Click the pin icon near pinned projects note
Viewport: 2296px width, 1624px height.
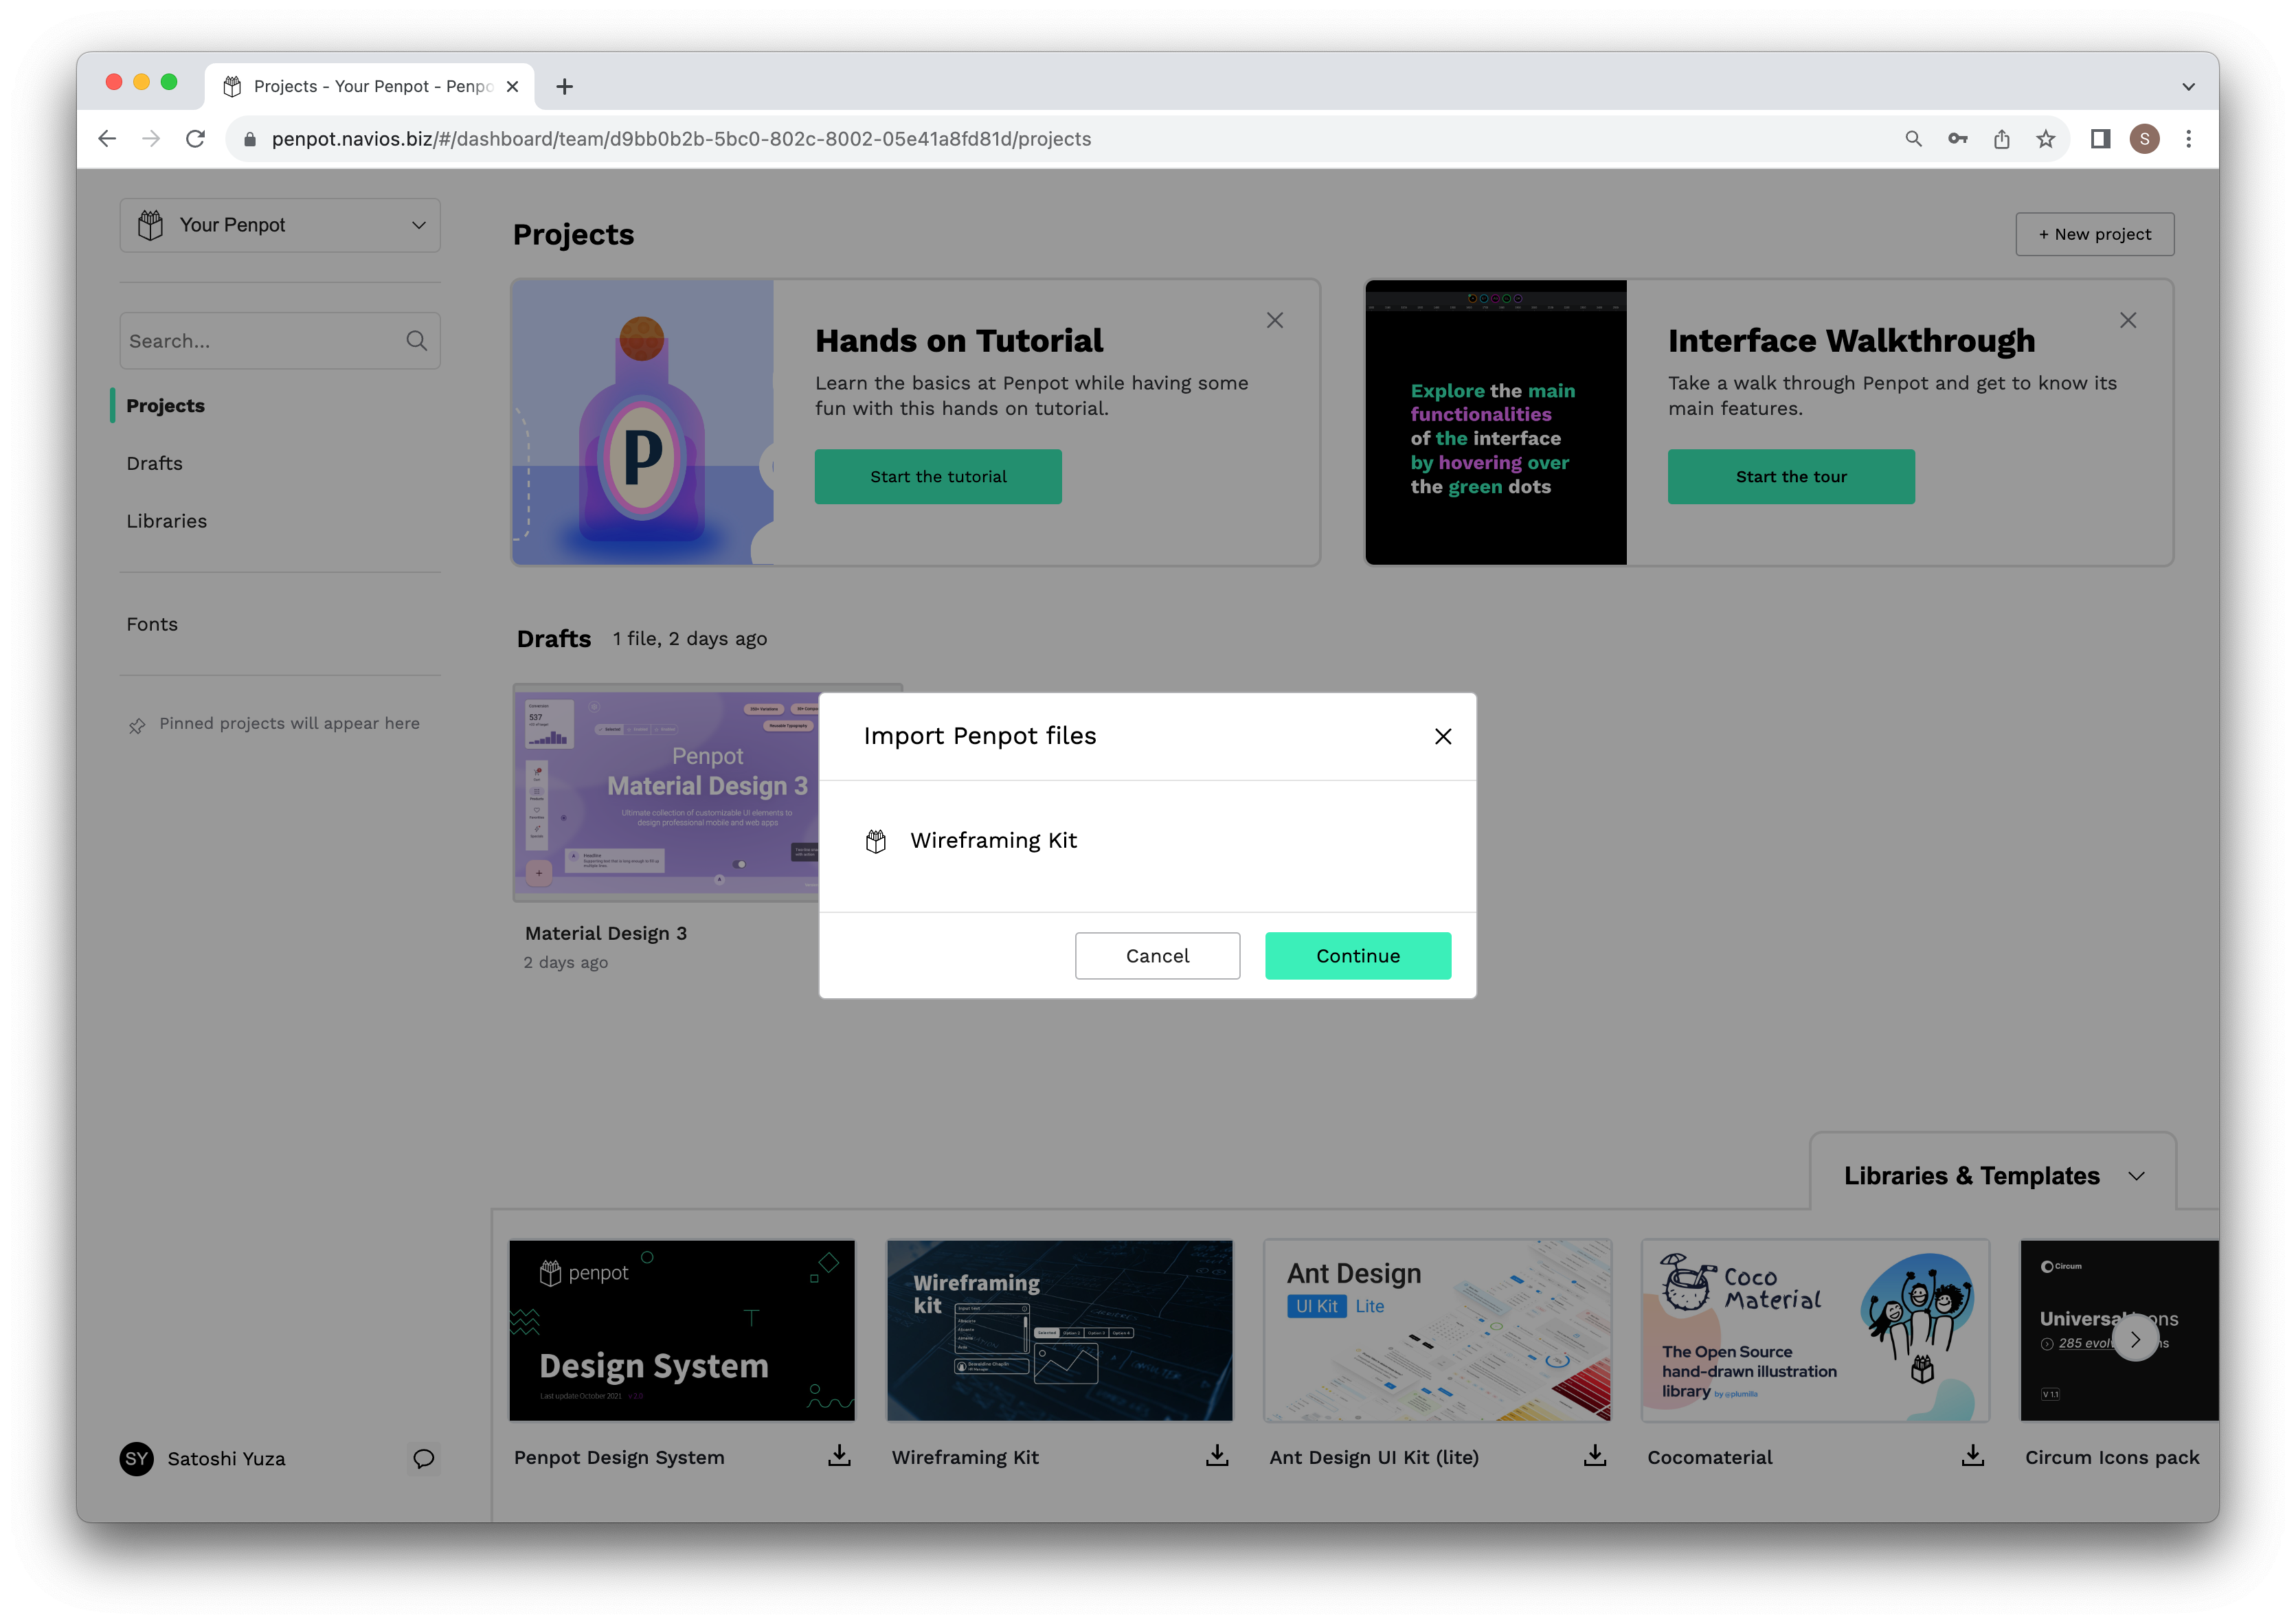137,725
